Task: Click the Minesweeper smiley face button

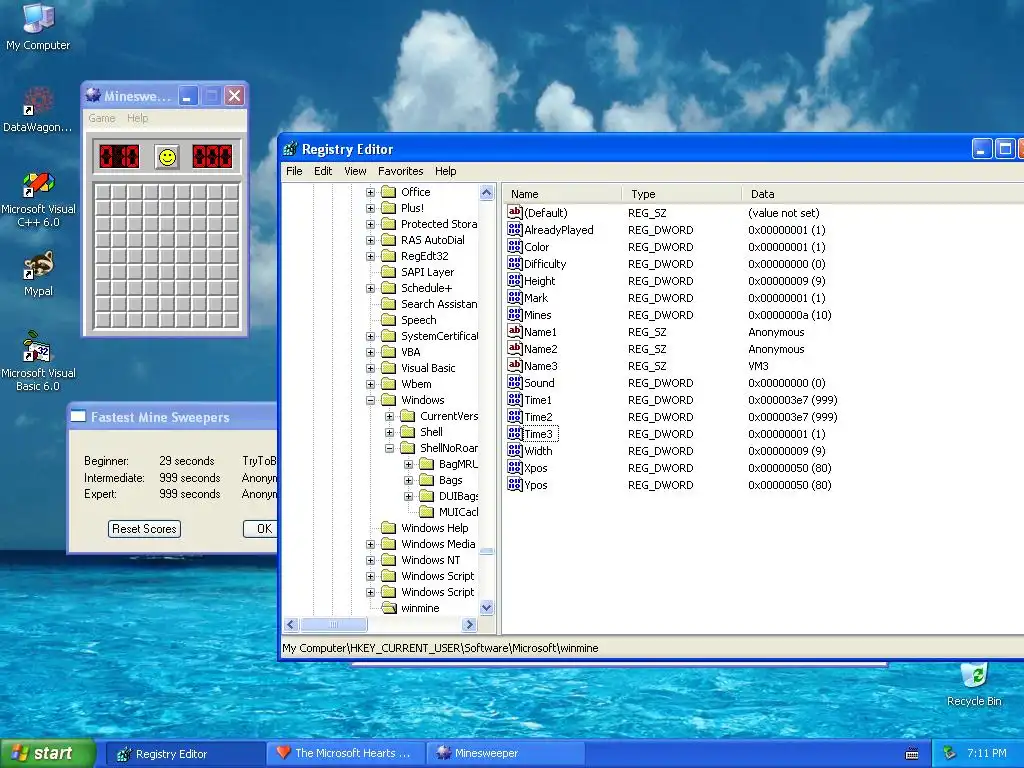Action: (x=167, y=157)
